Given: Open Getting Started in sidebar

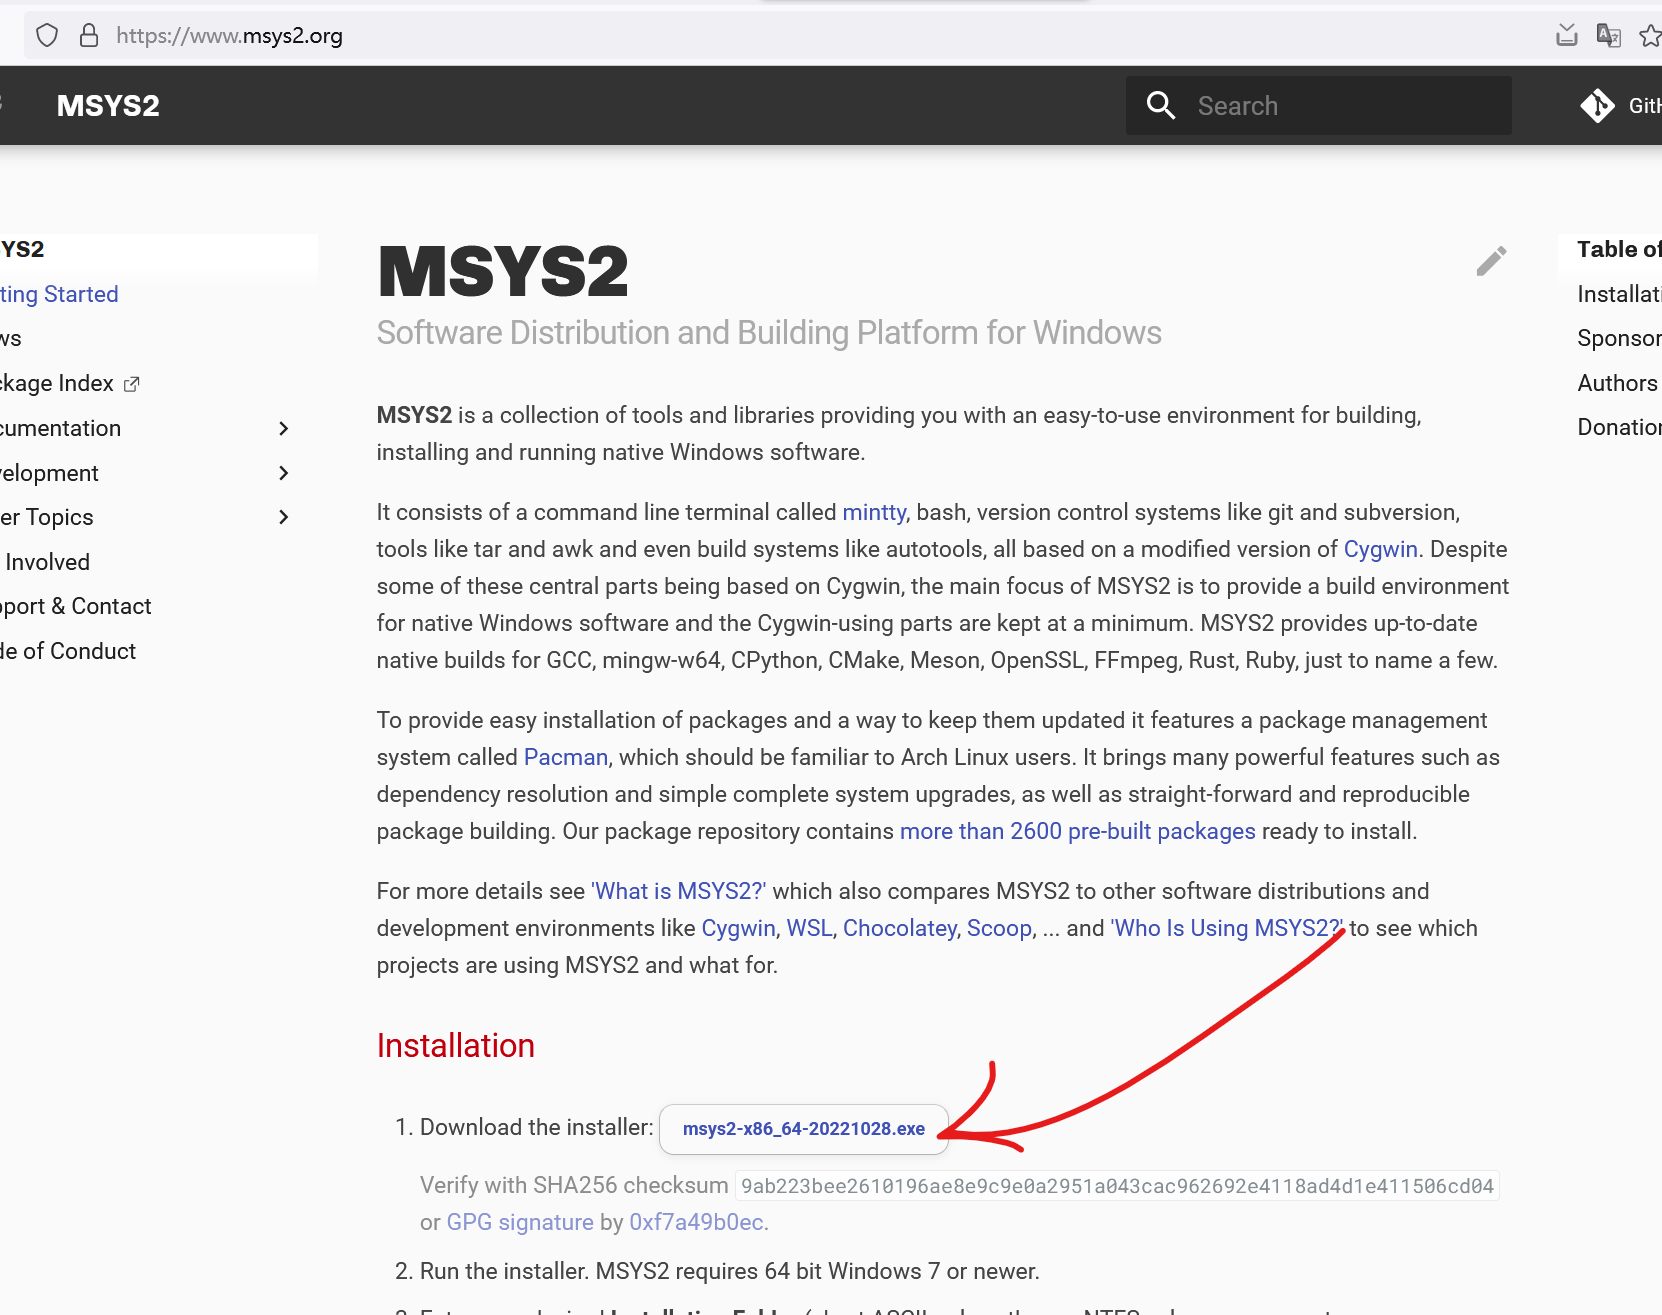Looking at the screenshot, I should (60, 294).
